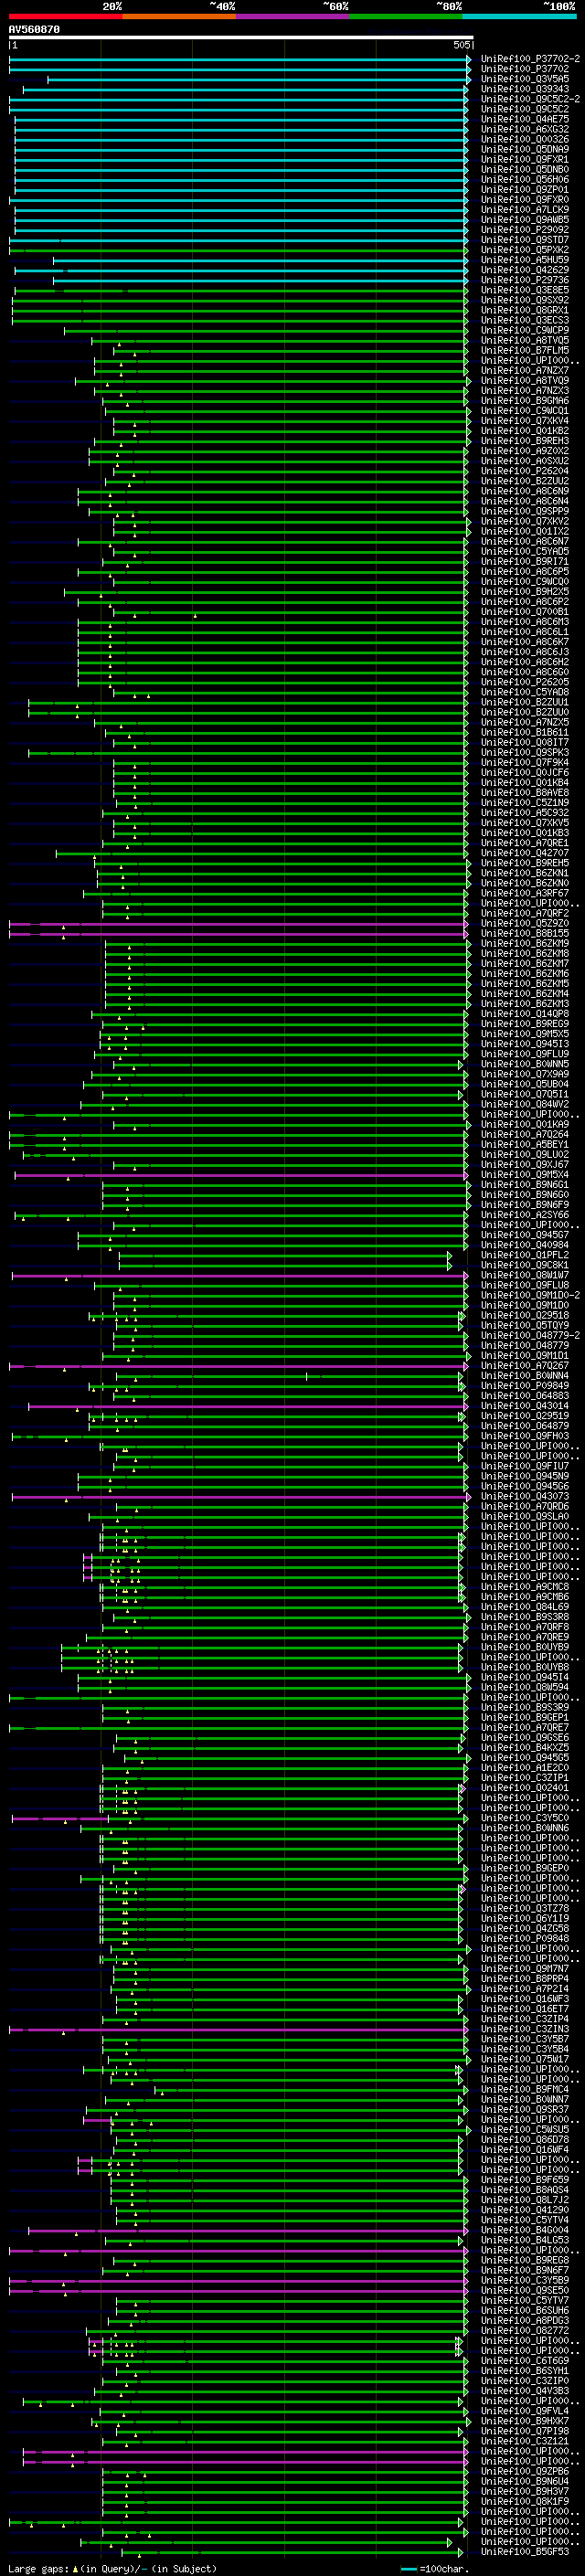Click the green ~80% identity legend segment
This screenshot has width=585, height=2576.
coord(405,16)
